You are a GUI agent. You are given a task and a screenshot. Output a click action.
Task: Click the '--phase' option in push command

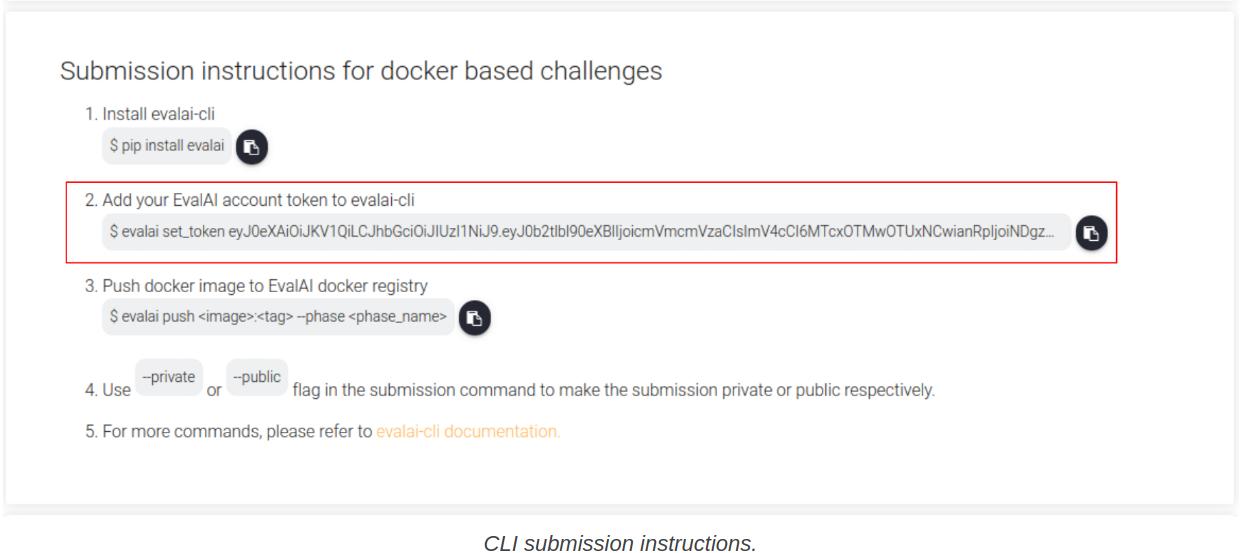pos(319,318)
